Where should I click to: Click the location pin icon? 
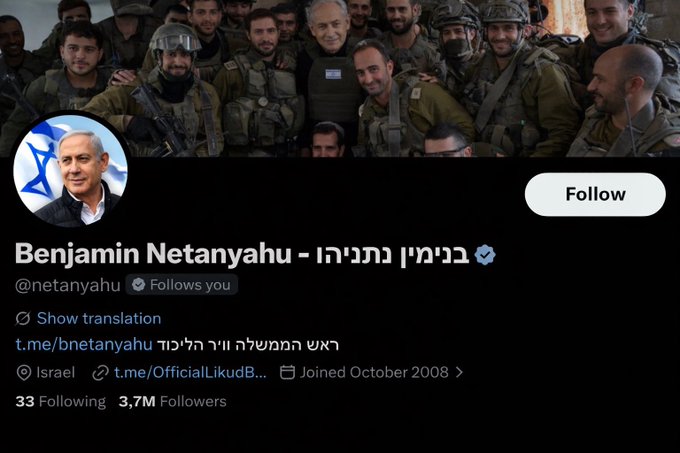click(x=23, y=373)
